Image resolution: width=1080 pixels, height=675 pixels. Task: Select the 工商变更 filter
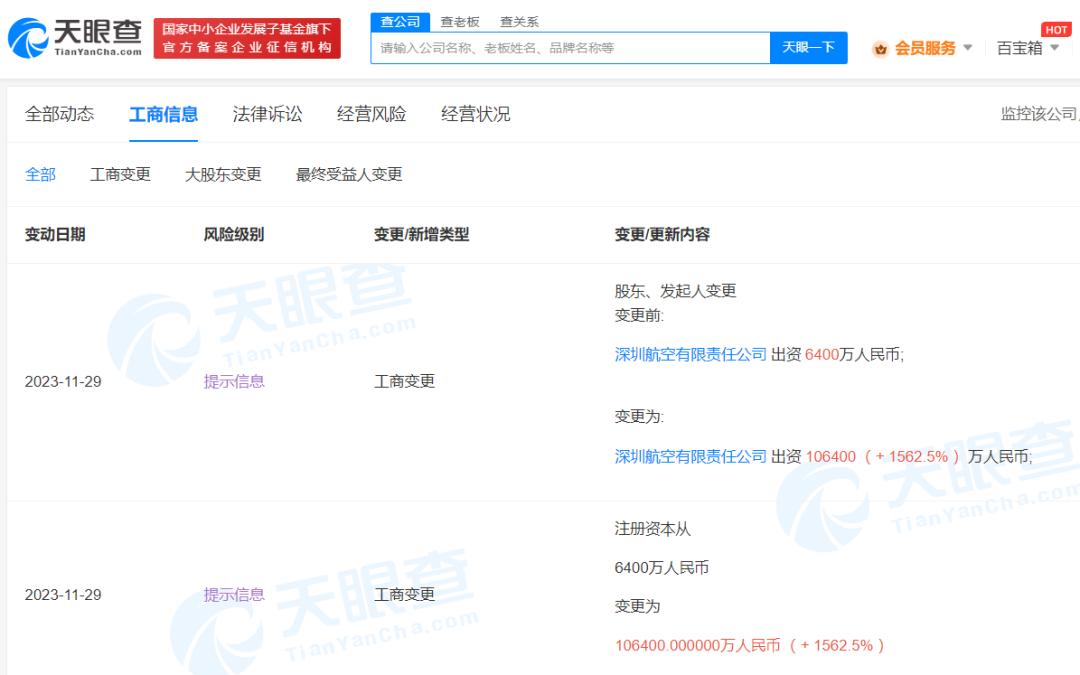[121, 175]
